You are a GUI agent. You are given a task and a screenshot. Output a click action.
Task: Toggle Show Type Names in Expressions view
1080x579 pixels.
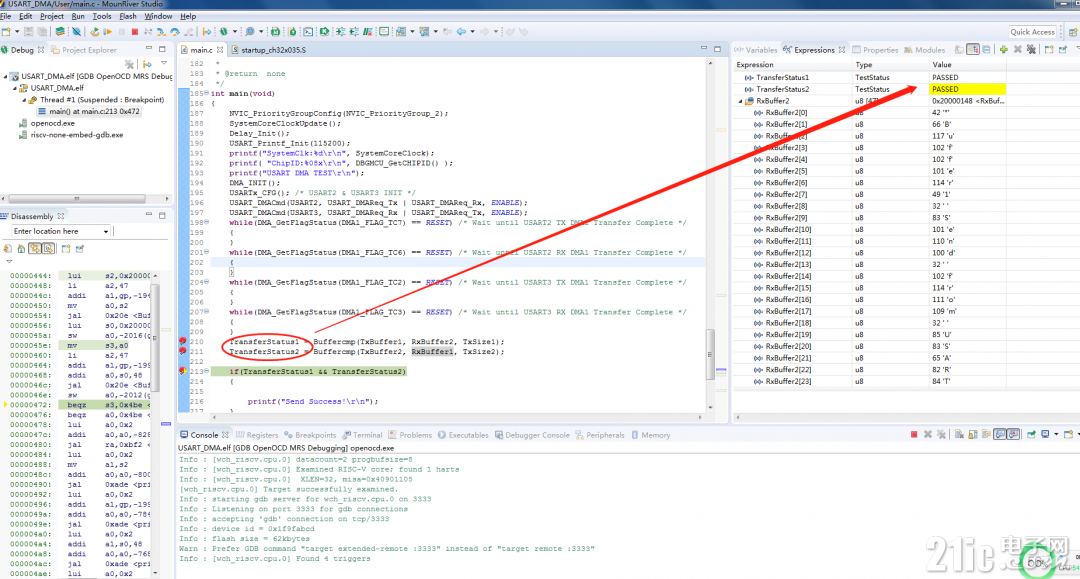pos(959,50)
